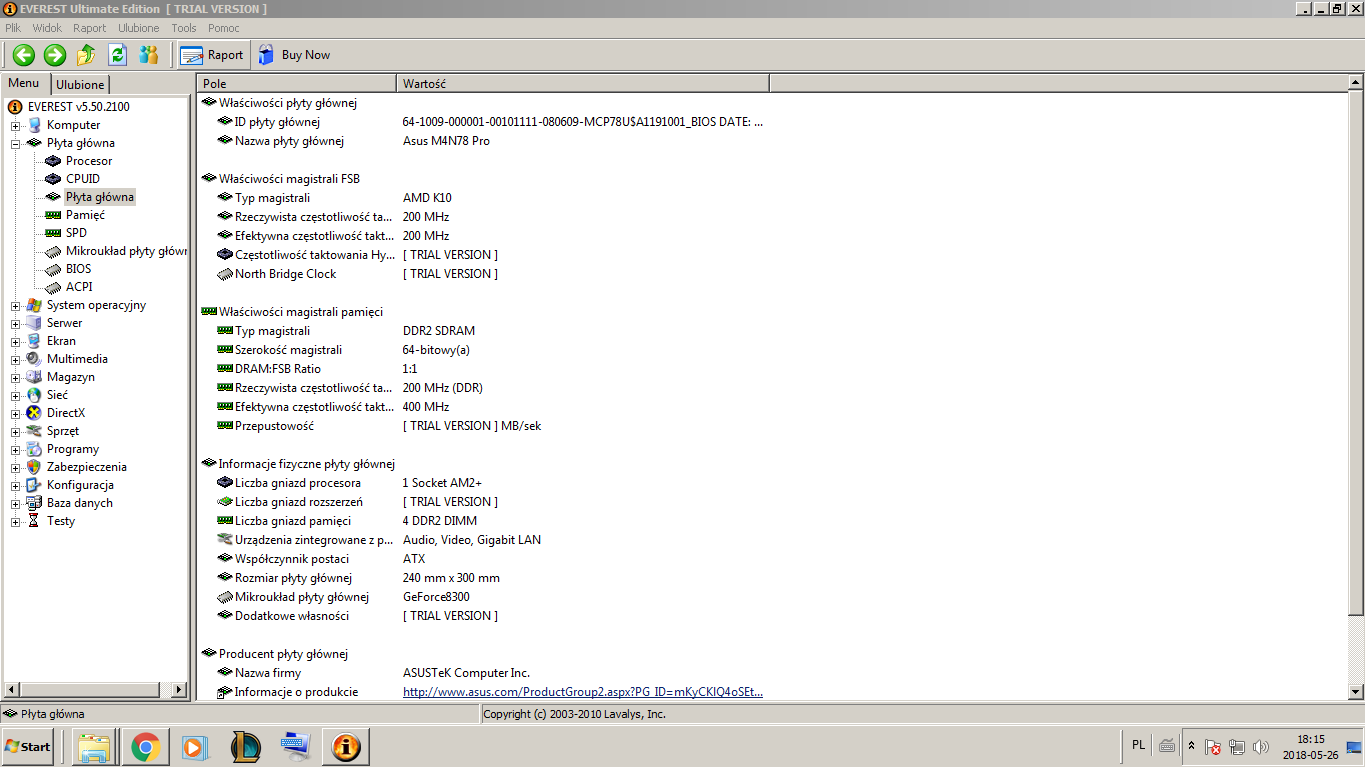Click the System operacyjny Windows icon
This screenshot has width=1365, height=767.
click(x=34, y=305)
